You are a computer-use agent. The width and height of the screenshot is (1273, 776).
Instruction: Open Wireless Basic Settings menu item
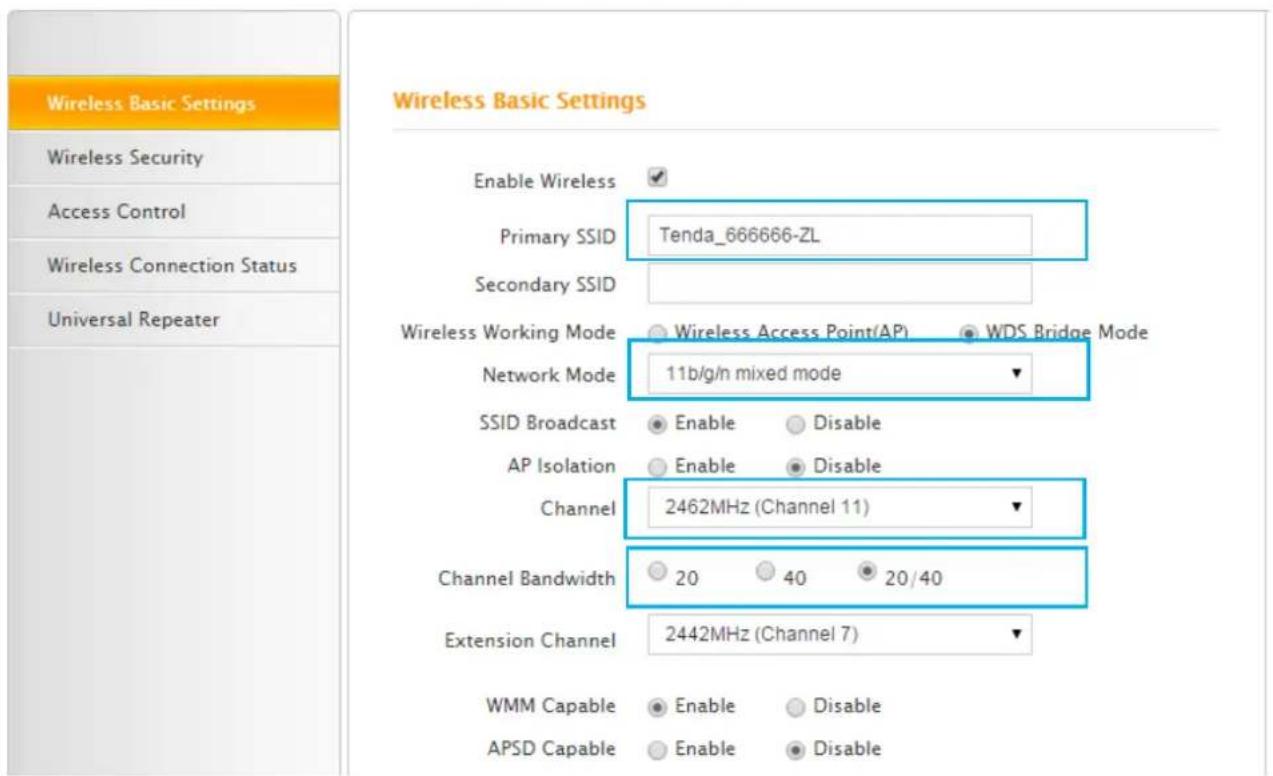pyautogui.click(x=173, y=103)
